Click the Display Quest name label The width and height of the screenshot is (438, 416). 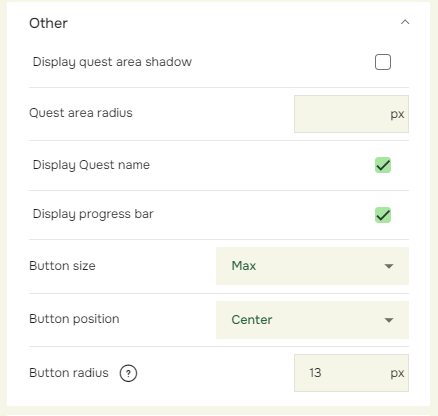(91, 165)
